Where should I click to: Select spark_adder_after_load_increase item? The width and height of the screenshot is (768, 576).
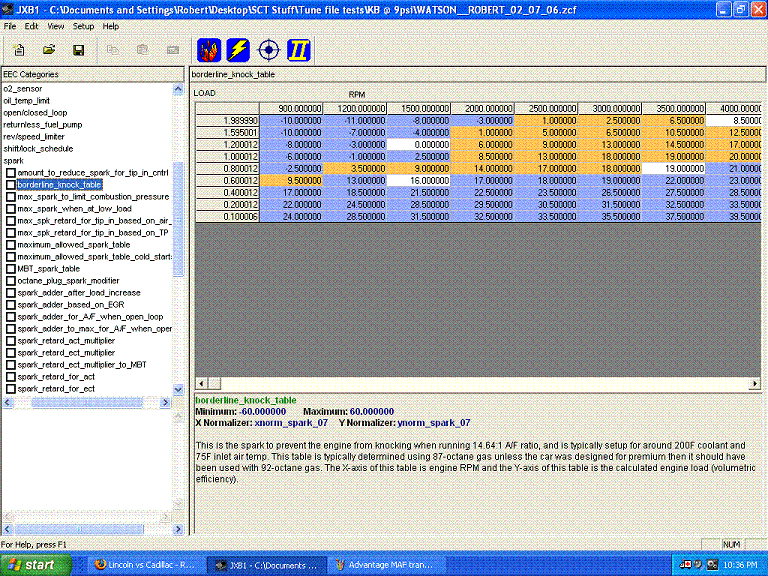coord(79,293)
